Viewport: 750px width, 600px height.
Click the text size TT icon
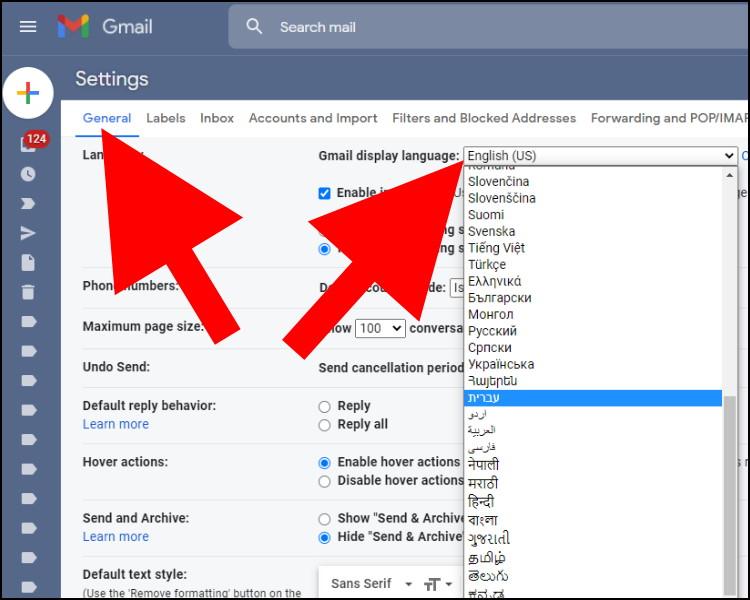(431, 584)
